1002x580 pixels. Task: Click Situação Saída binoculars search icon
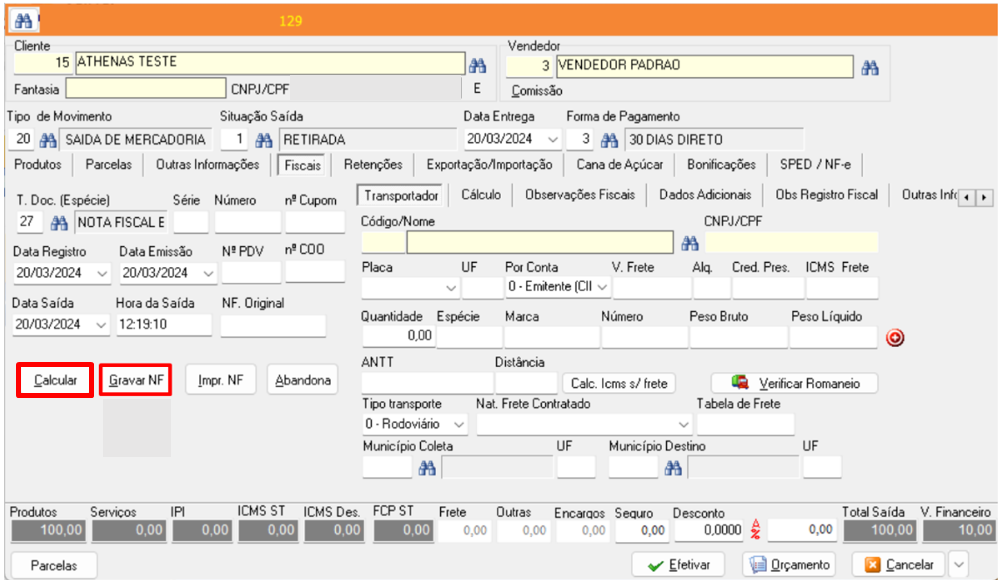(264, 140)
